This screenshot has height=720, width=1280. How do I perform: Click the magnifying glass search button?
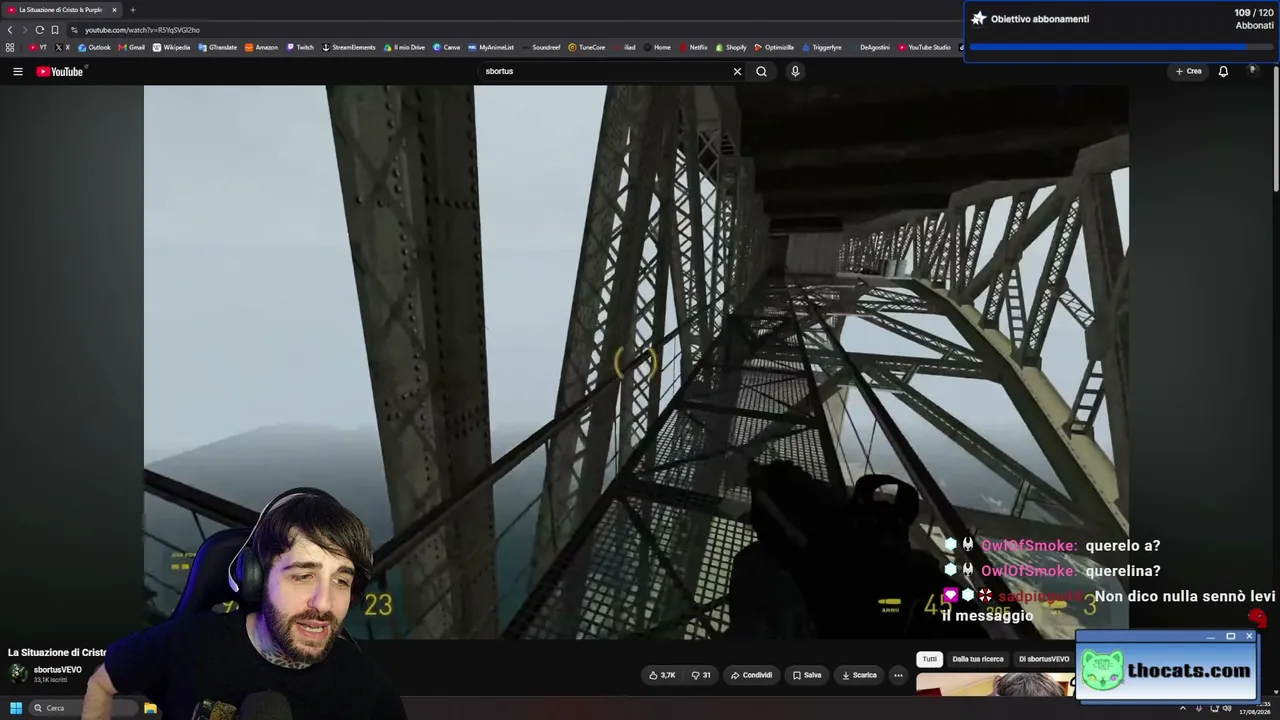tap(761, 71)
